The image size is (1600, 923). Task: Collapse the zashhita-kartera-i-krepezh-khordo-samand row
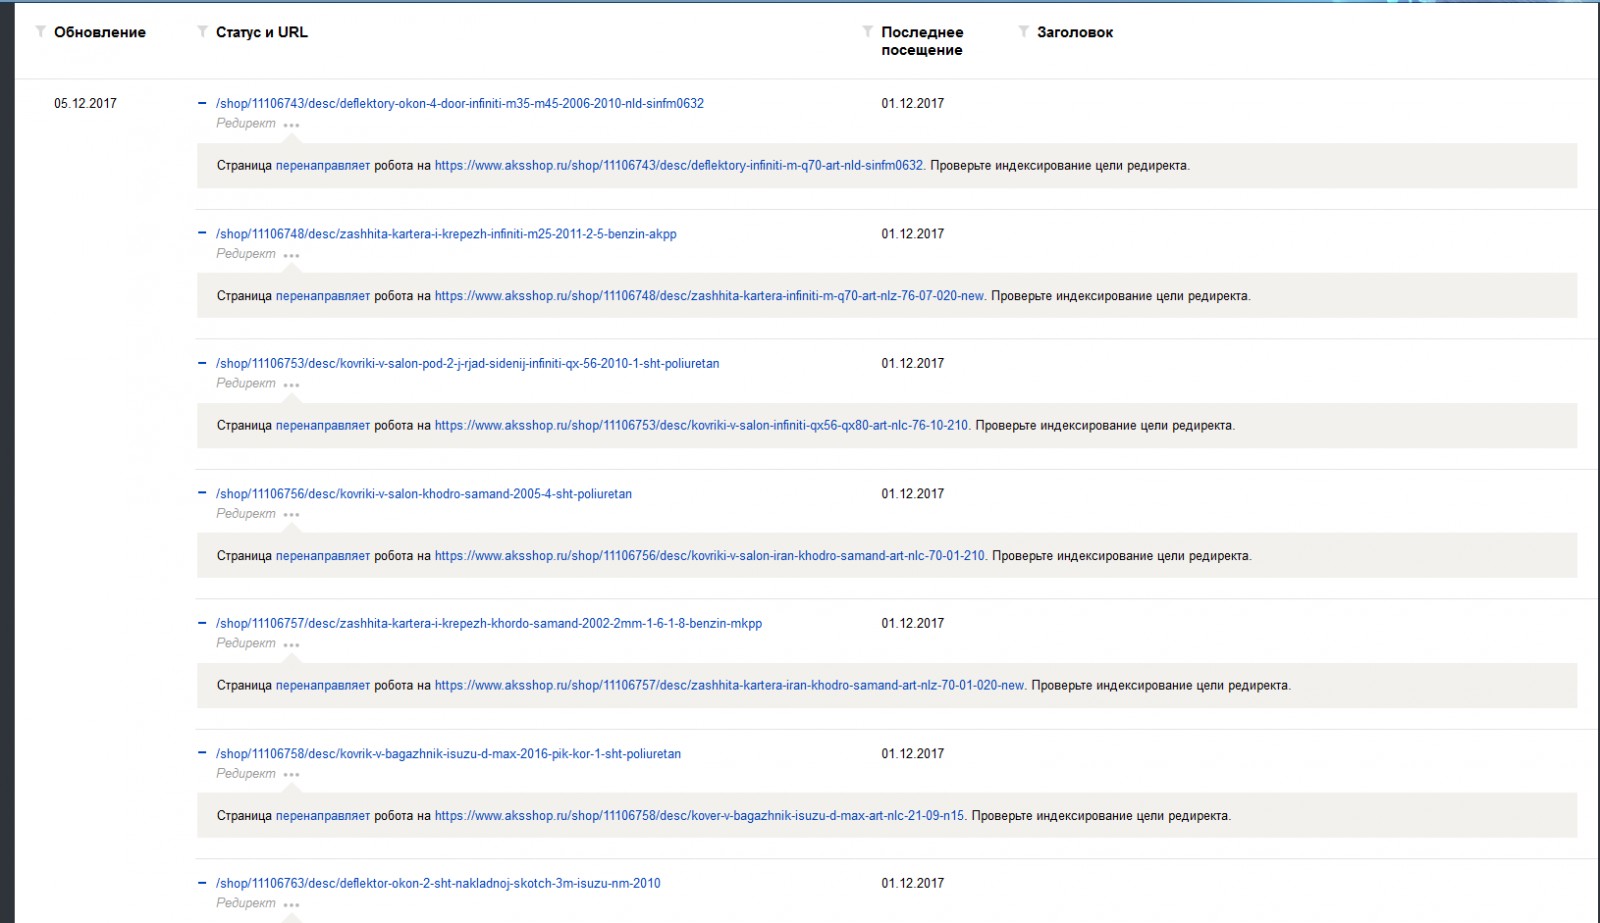pyautogui.click(x=203, y=623)
